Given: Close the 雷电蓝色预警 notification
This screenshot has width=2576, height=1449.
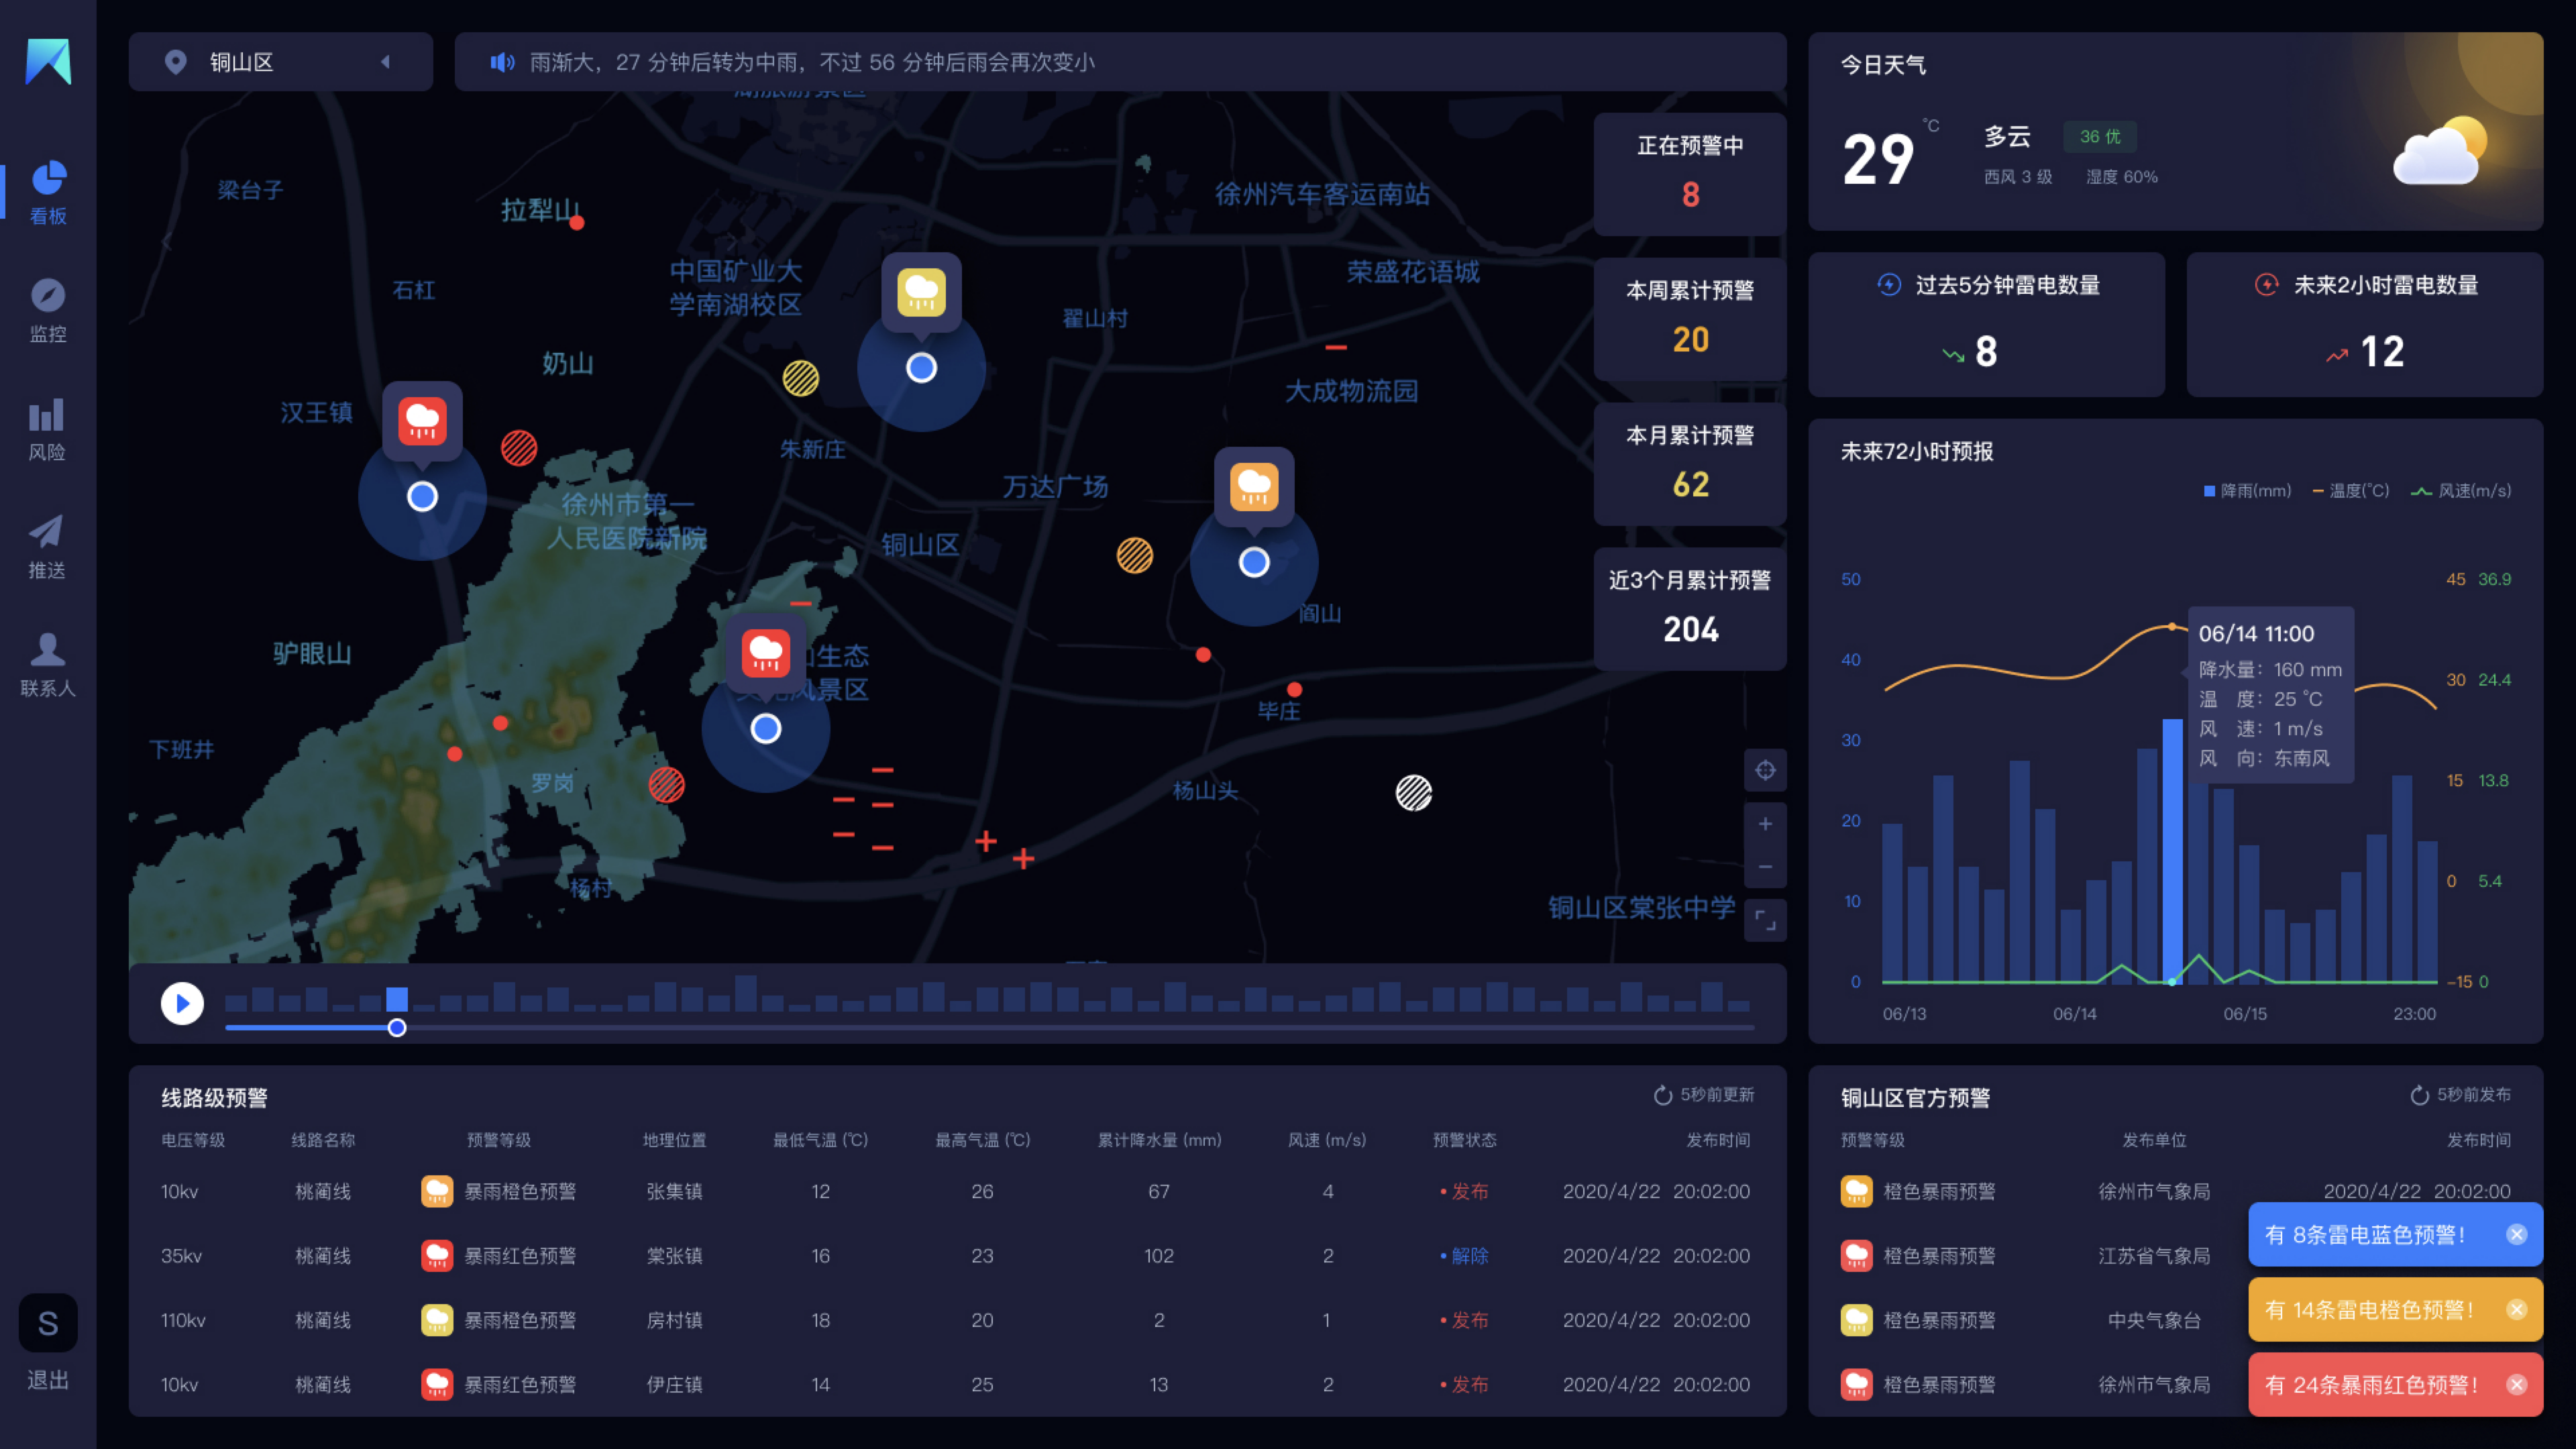Looking at the screenshot, I should 2516,1235.
